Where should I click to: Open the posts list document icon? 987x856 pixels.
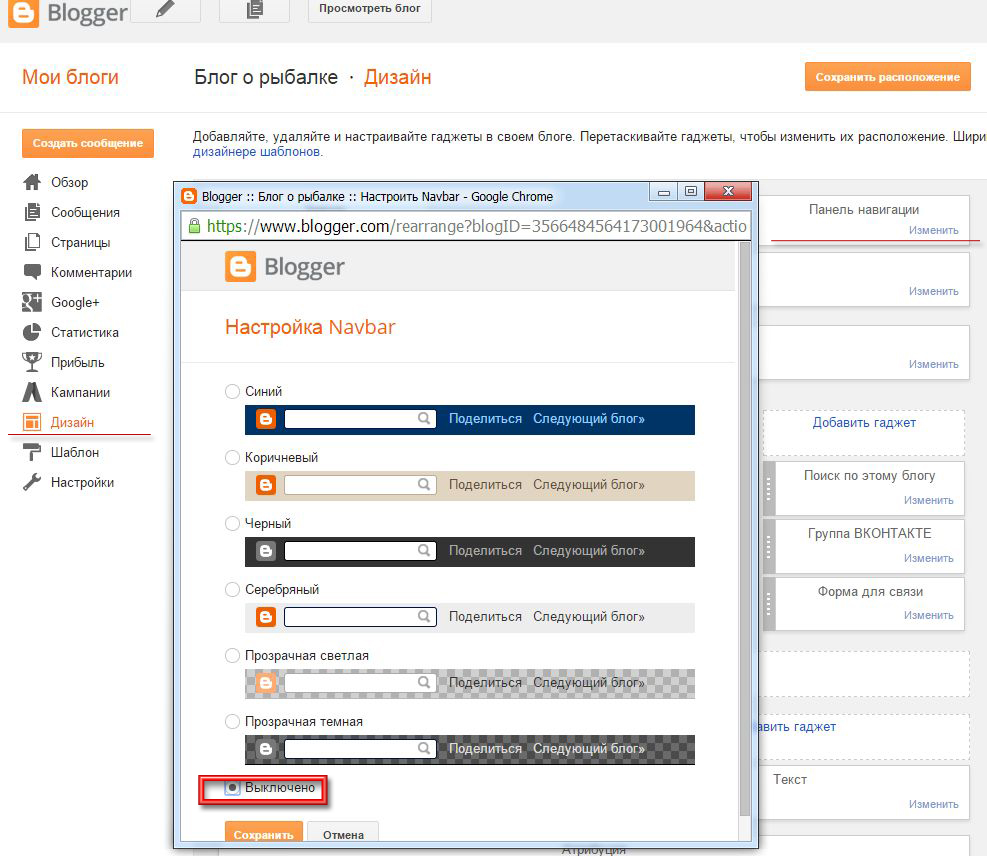(254, 10)
